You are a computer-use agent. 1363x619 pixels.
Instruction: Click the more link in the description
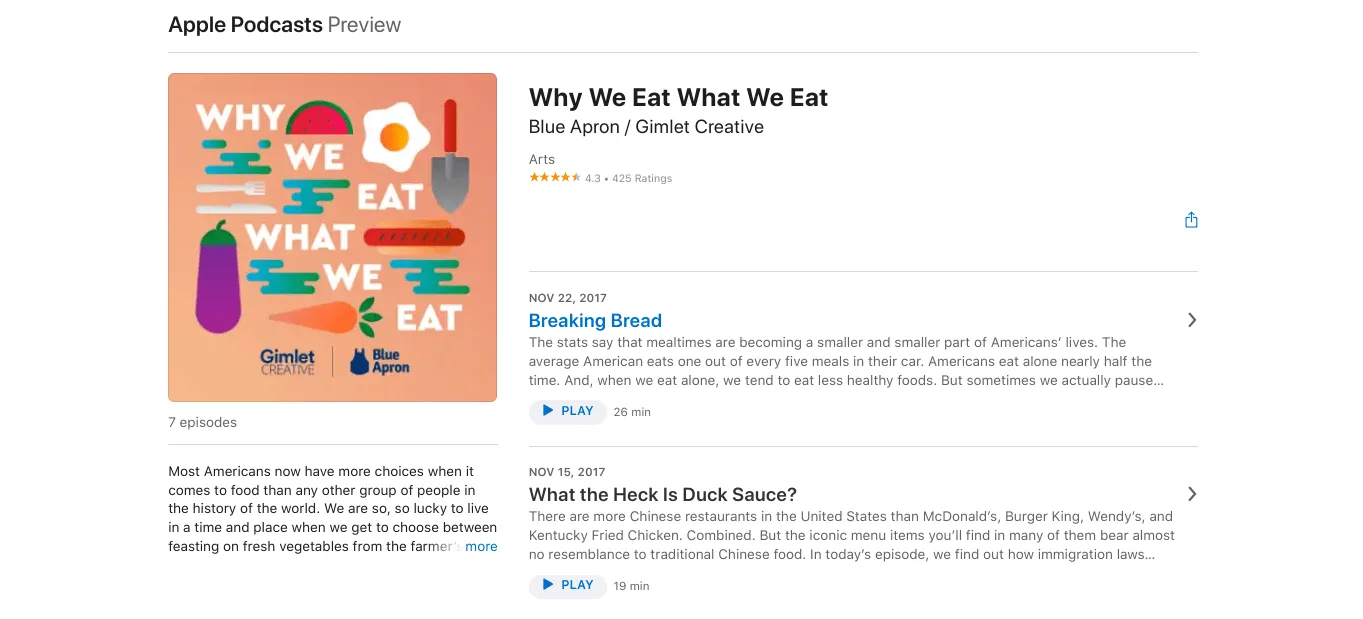tap(481, 546)
